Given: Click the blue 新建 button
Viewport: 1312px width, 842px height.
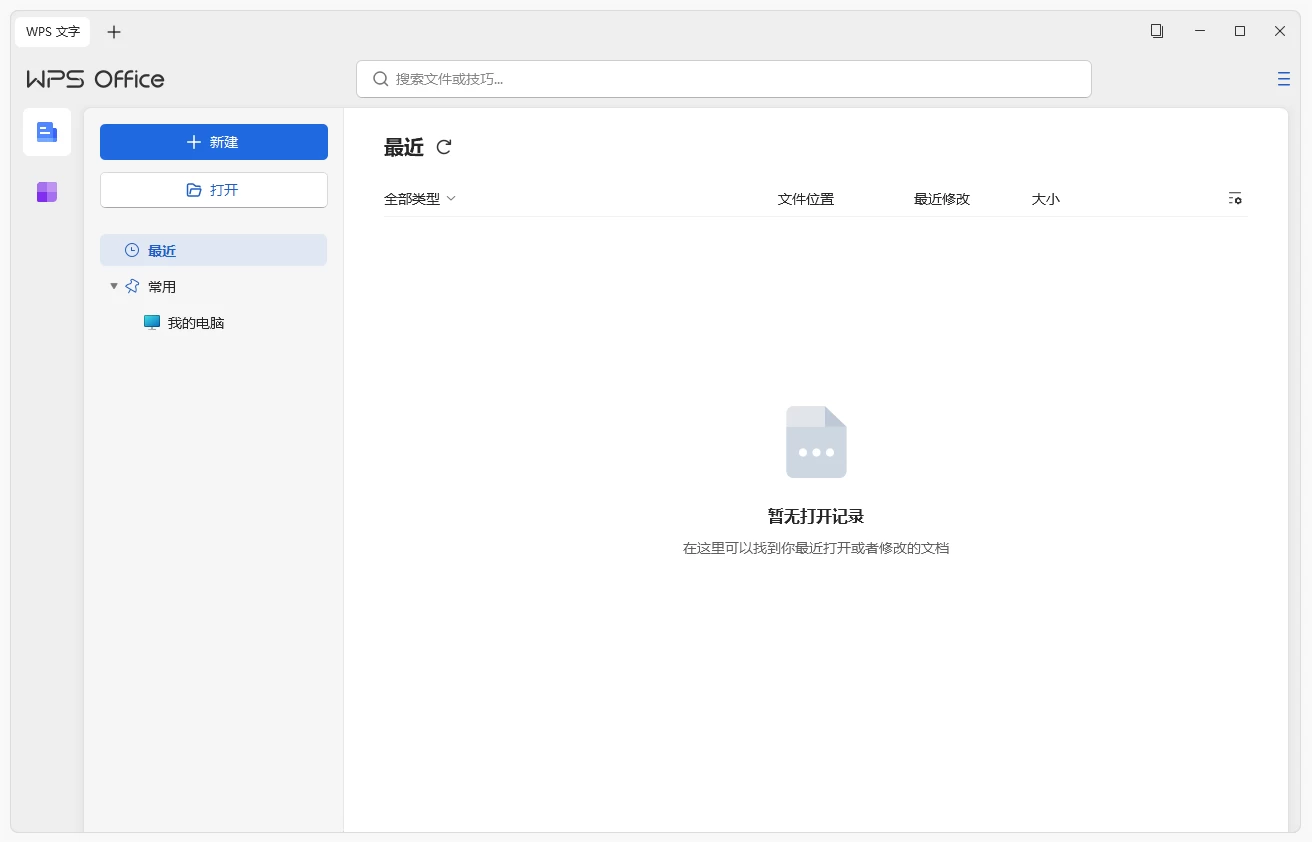Looking at the screenshot, I should tap(213, 141).
